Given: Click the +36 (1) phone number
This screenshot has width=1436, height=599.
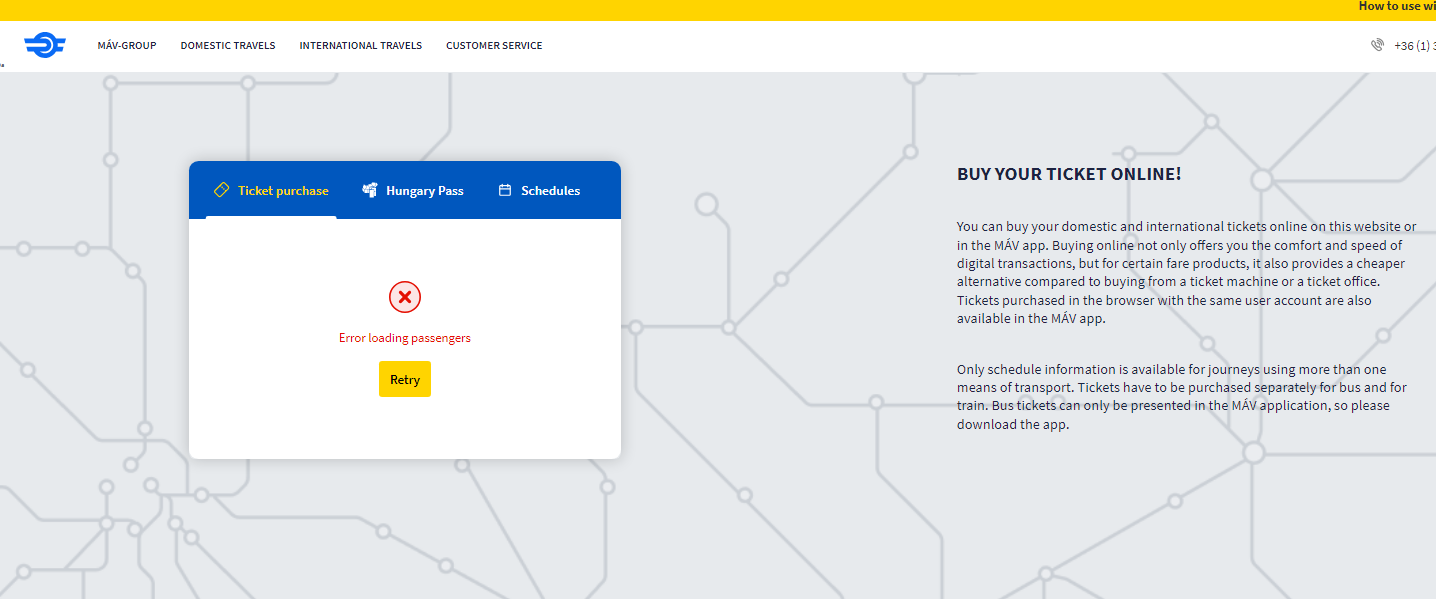Looking at the screenshot, I should [1414, 46].
